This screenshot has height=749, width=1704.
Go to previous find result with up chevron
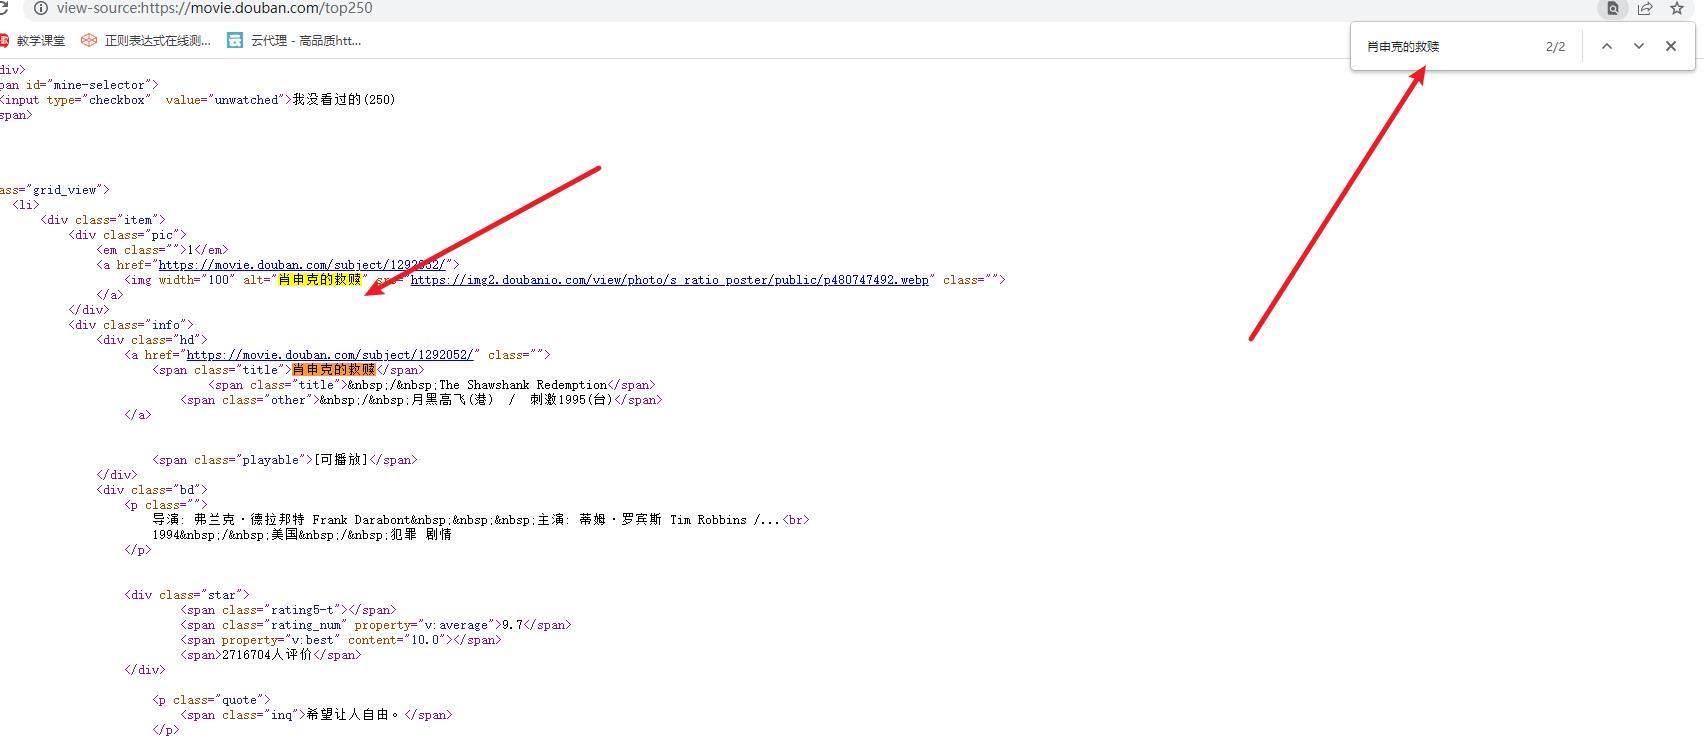(1607, 46)
